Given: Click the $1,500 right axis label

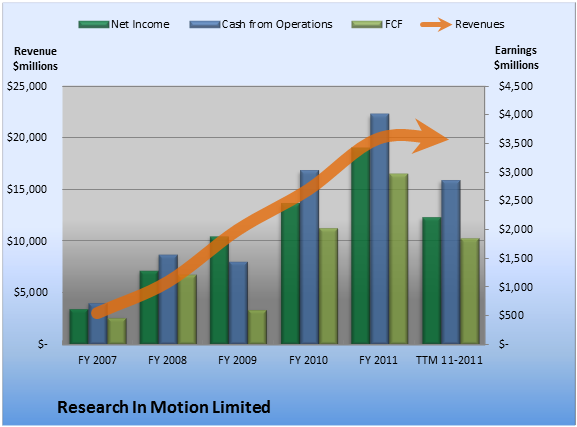Looking at the screenshot, I should pyautogui.click(x=516, y=258).
